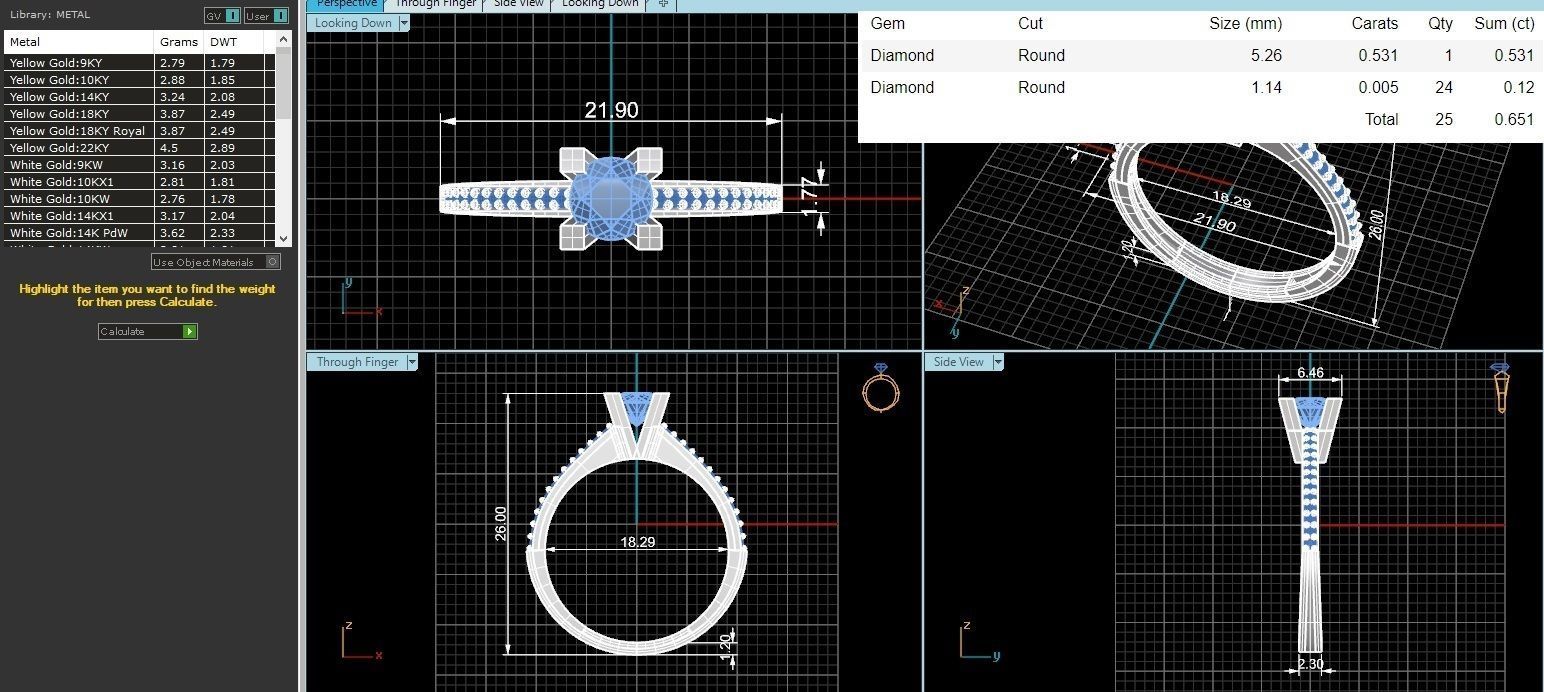Click the Cut column header in gem table
This screenshot has width=1544, height=692.
[x=1030, y=23]
